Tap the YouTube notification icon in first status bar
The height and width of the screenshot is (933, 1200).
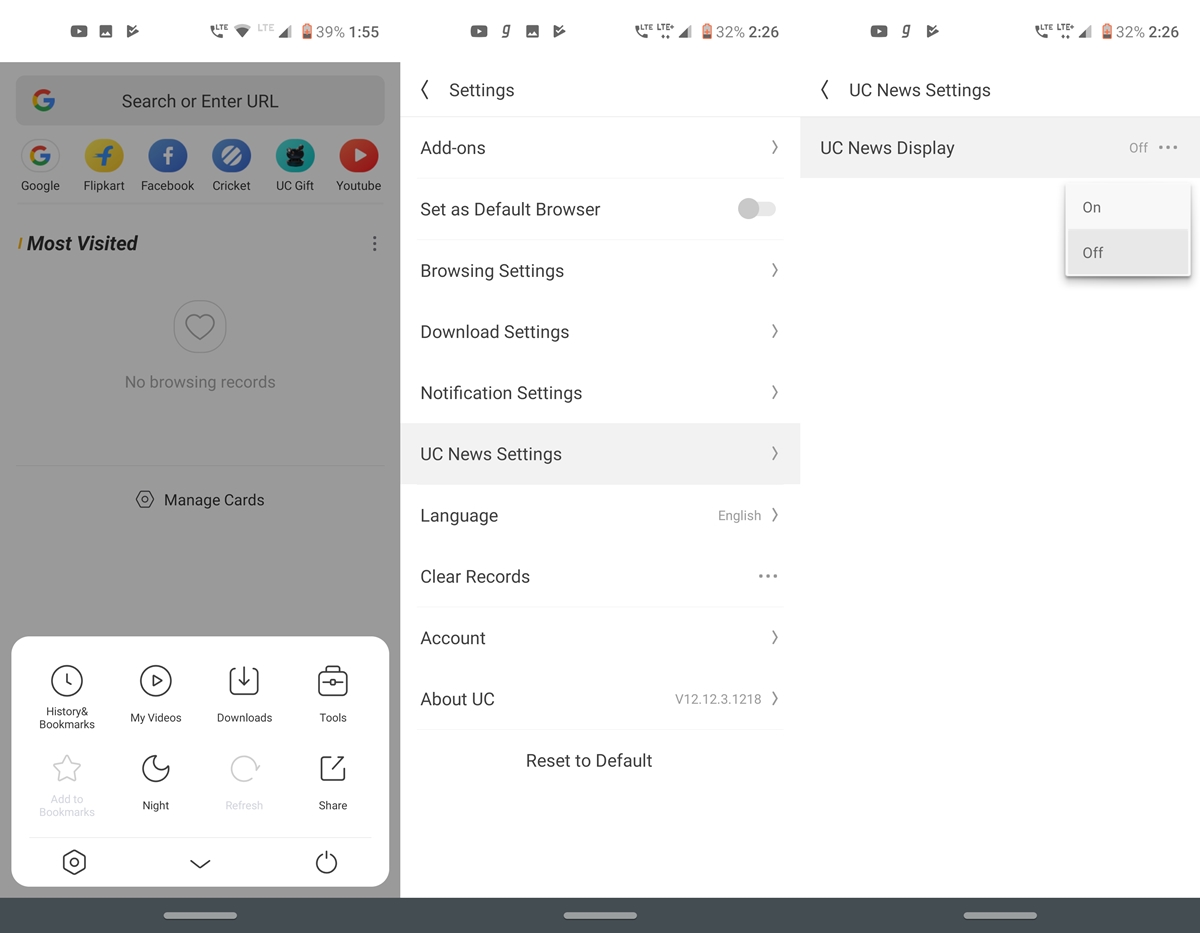79,32
